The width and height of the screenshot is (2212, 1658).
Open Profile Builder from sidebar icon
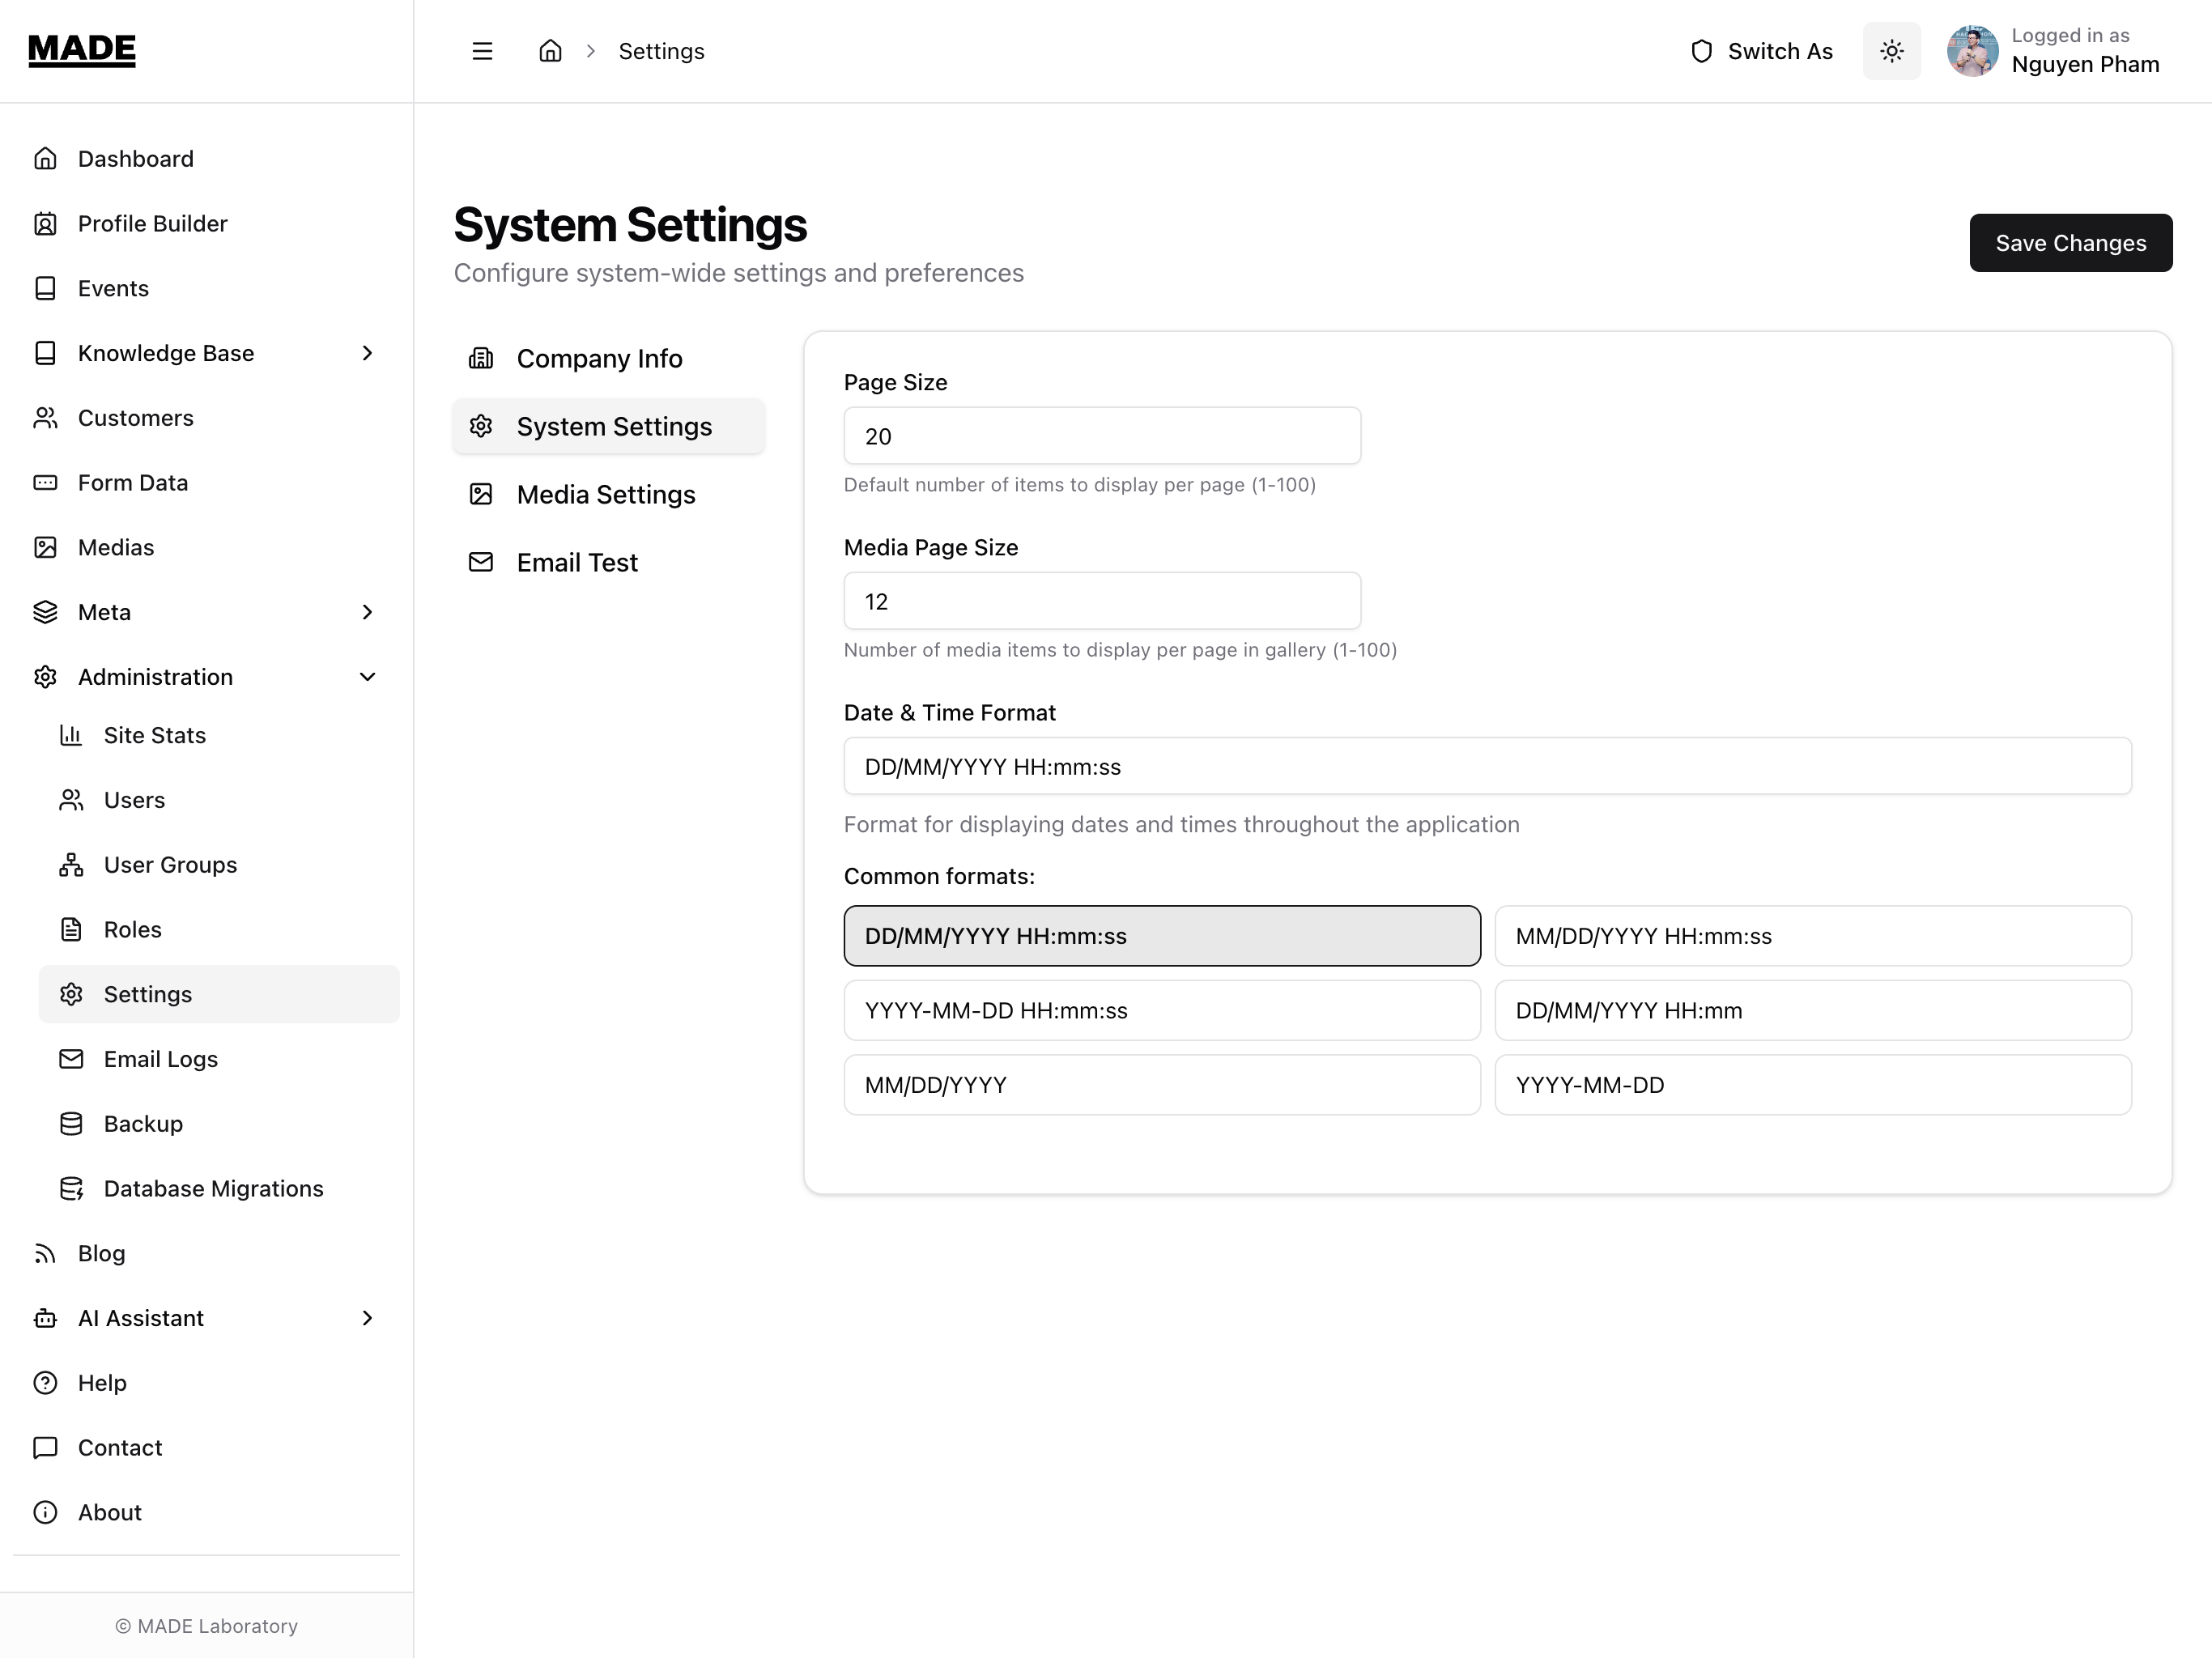45,224
